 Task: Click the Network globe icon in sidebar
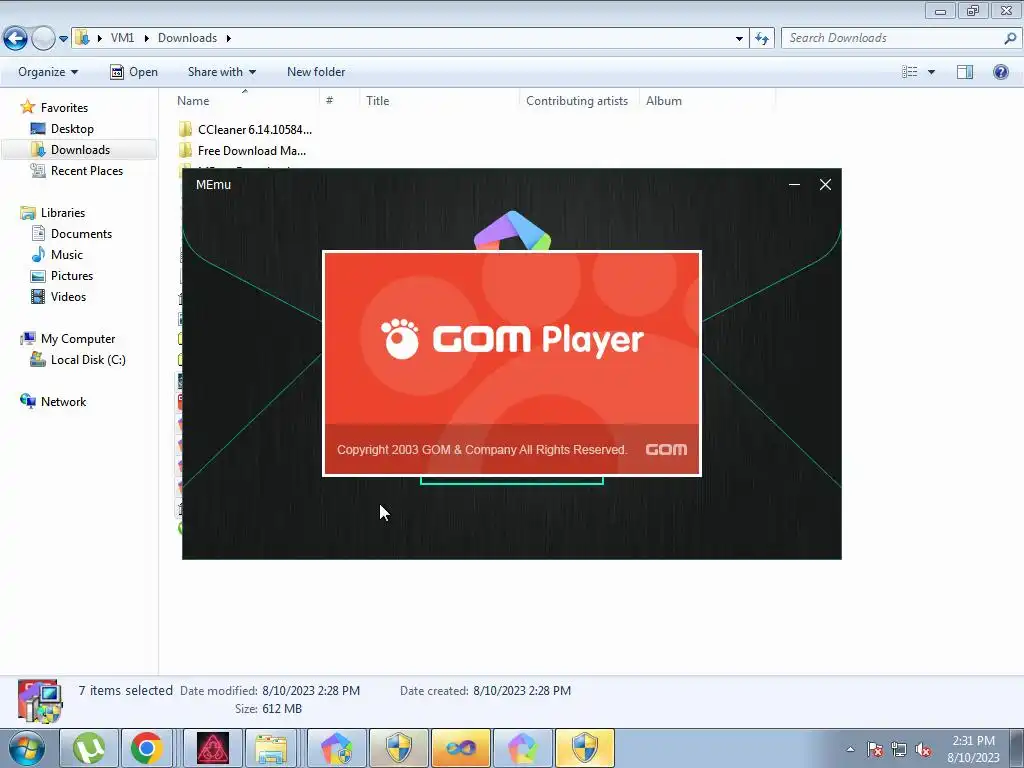[27, 402]
